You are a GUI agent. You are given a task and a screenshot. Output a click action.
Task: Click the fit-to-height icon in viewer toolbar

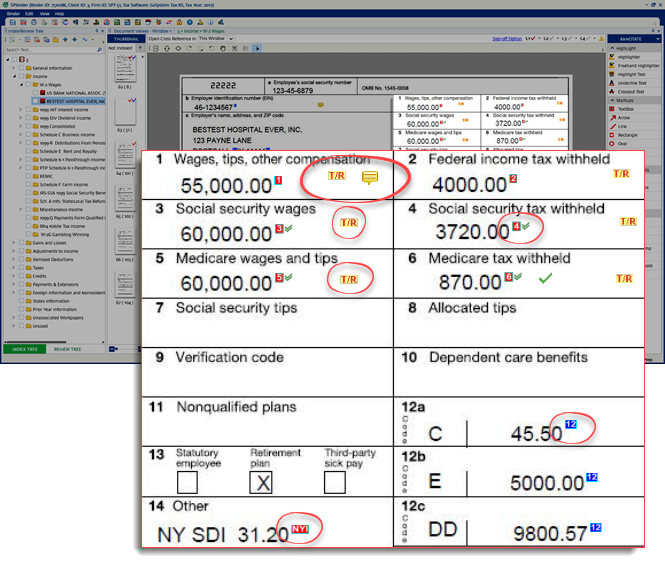pos(167,48)
